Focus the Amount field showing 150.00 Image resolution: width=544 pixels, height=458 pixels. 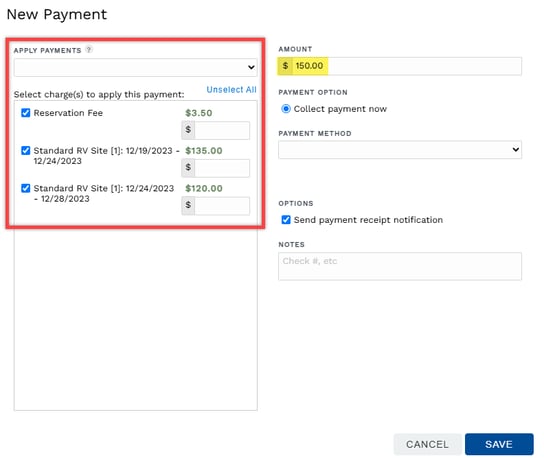tap(407, 66)
